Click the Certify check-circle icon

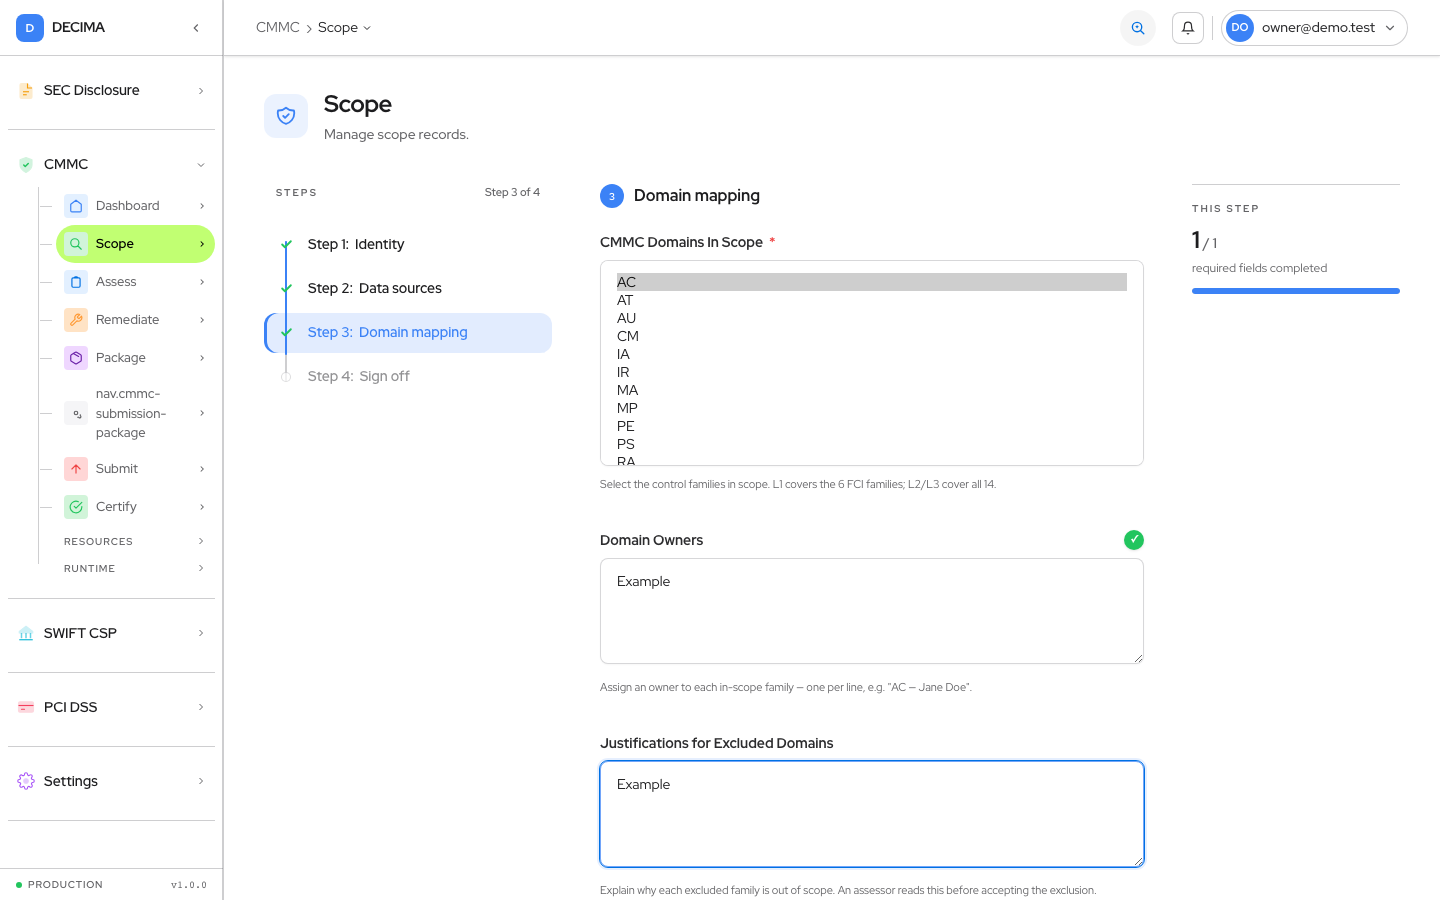click(x=76, y=507)
